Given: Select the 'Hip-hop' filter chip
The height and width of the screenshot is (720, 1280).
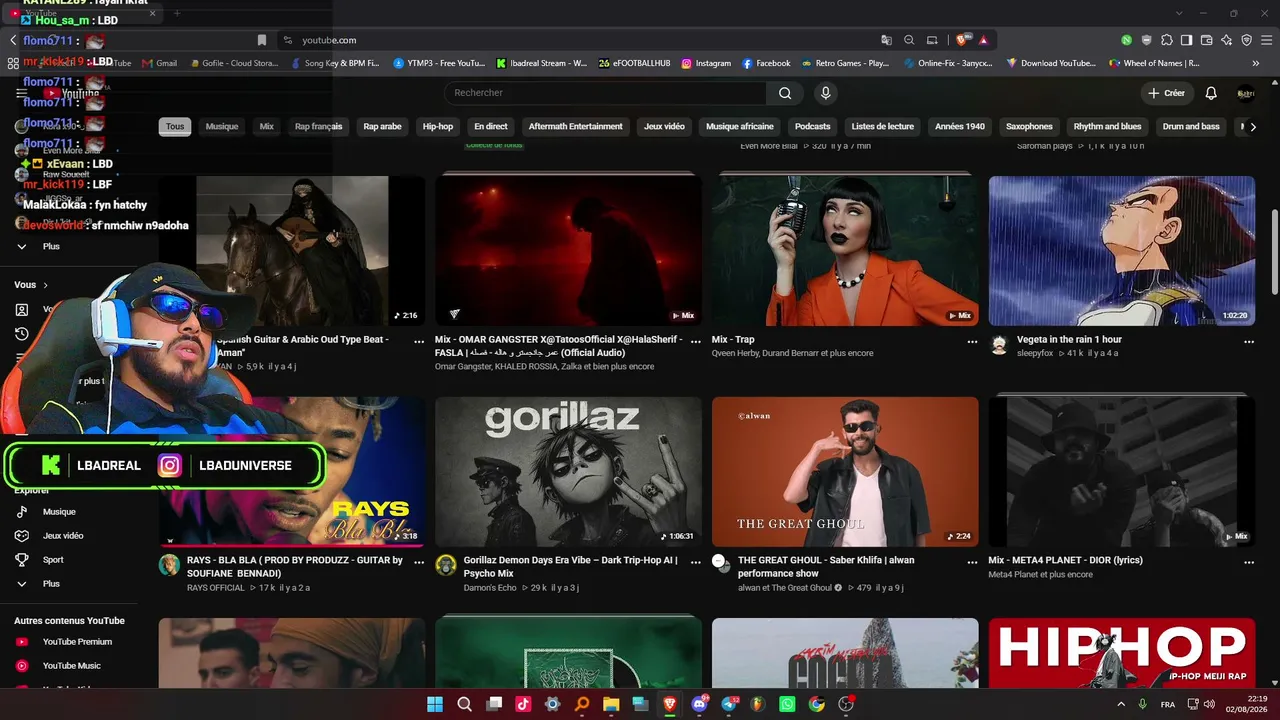Looking at the screenshot, I should click(438, 127).
